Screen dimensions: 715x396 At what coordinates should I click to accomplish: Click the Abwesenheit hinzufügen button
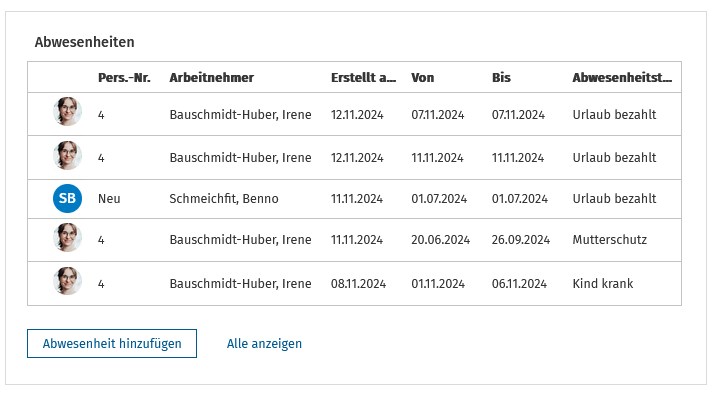[112, 344]
